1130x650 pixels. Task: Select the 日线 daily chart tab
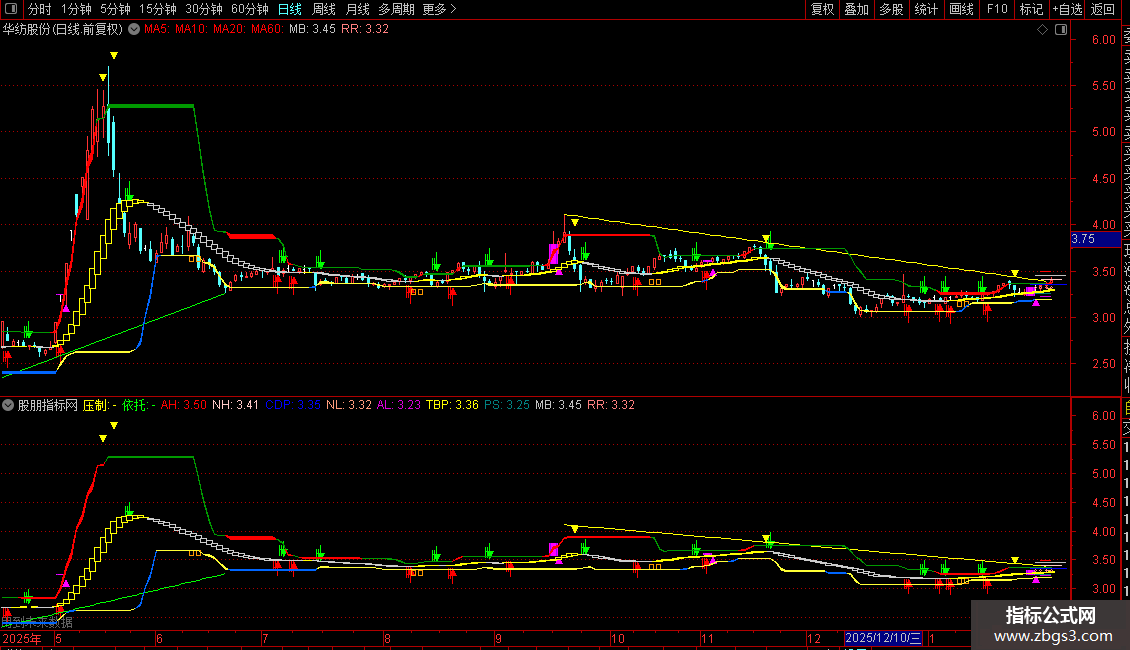click(290, 9)
